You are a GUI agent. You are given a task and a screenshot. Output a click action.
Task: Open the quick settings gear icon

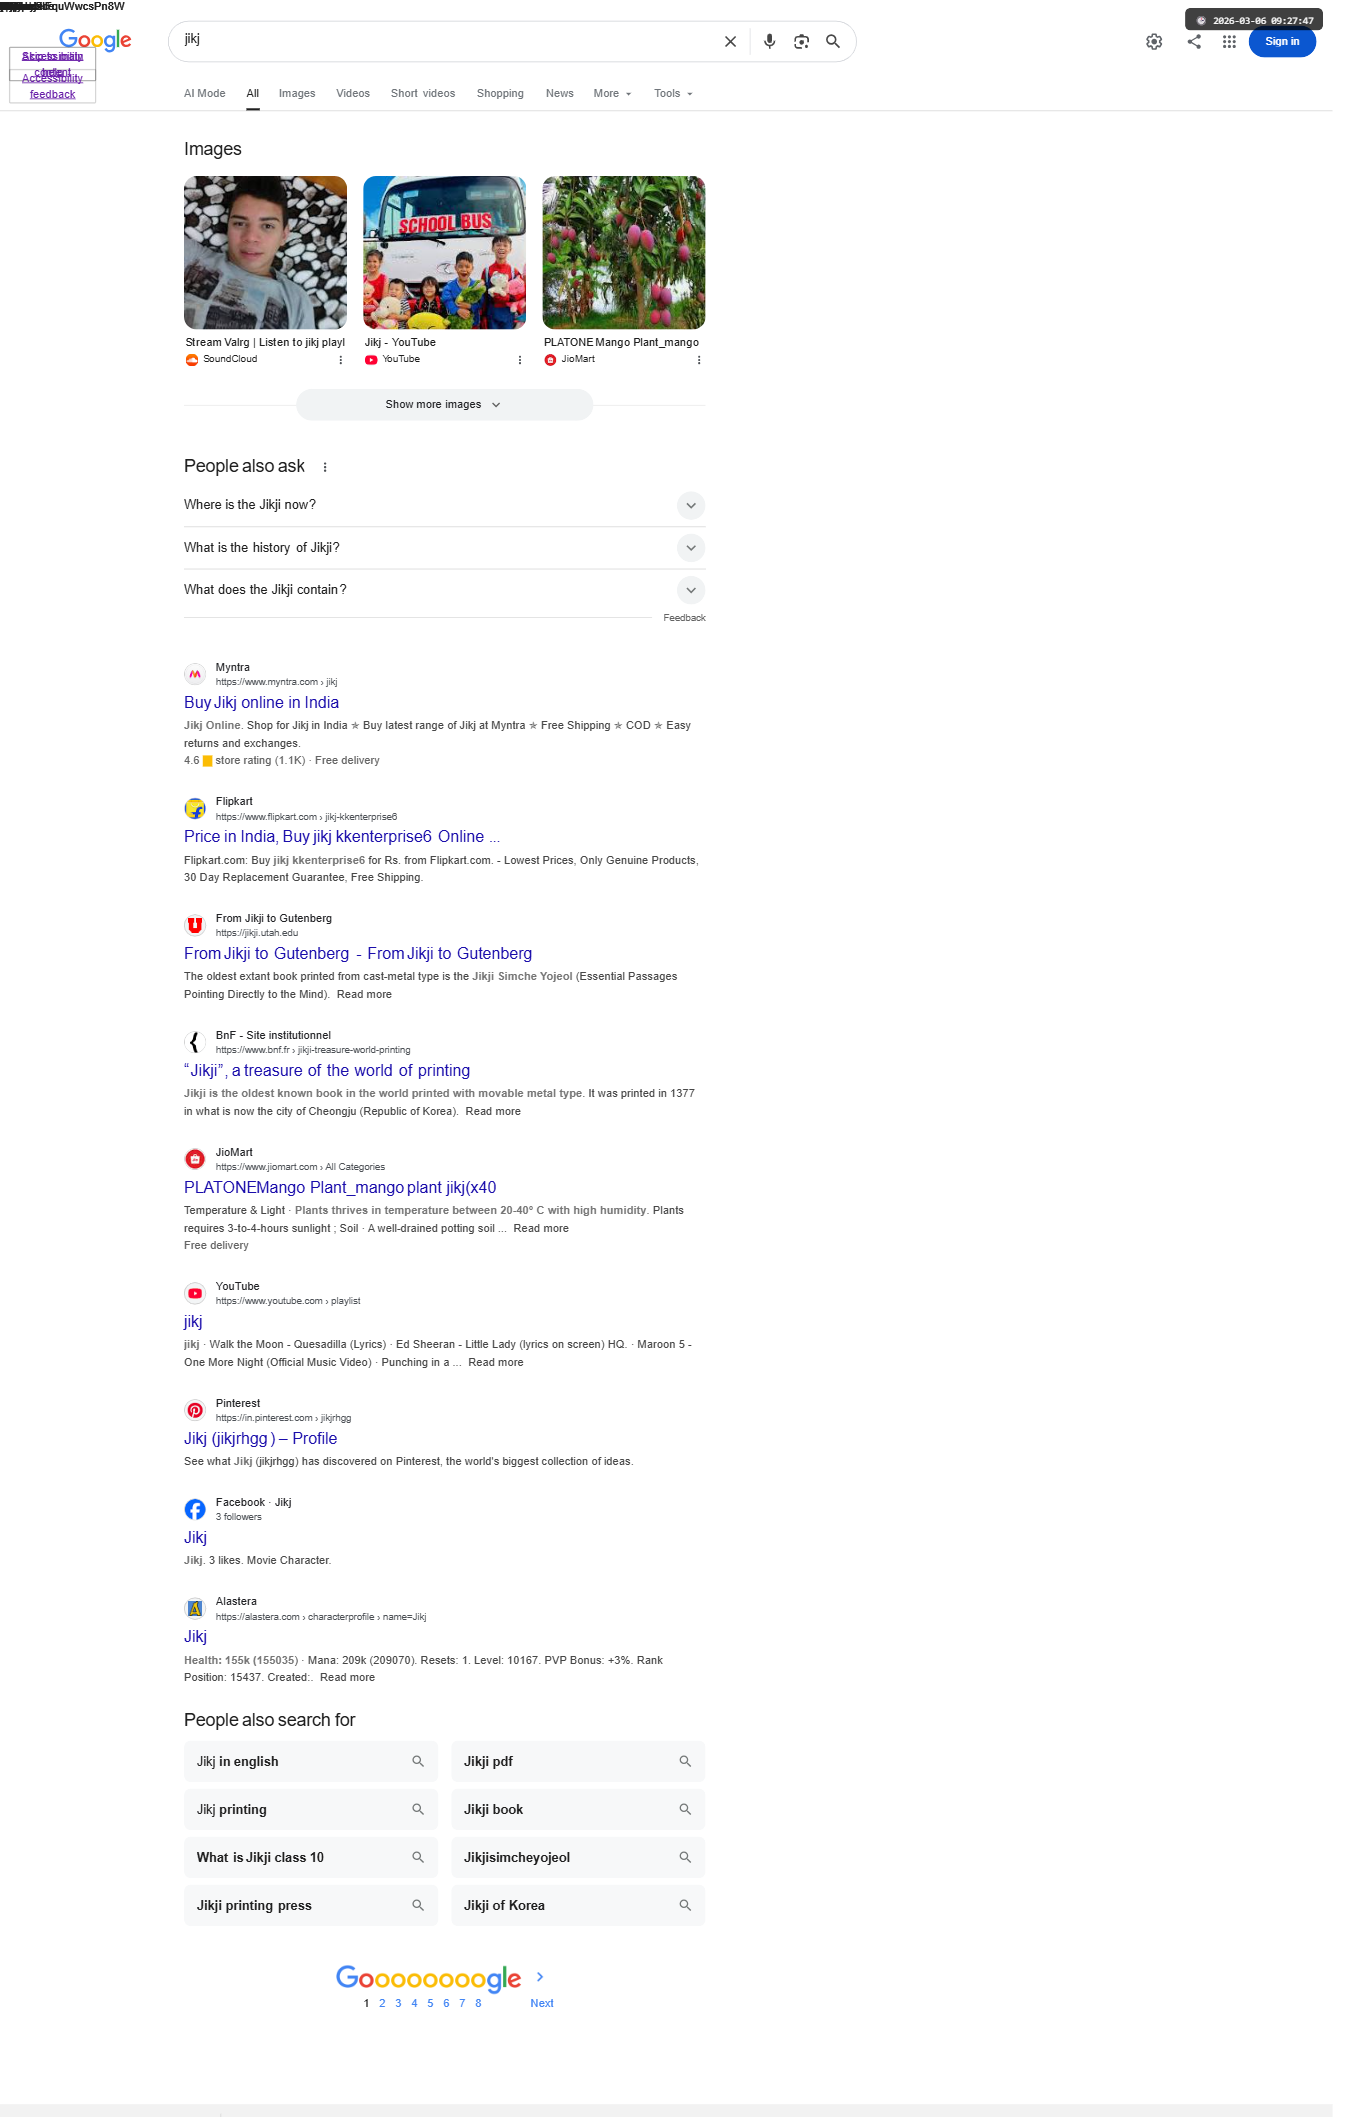click(1154, 42)
